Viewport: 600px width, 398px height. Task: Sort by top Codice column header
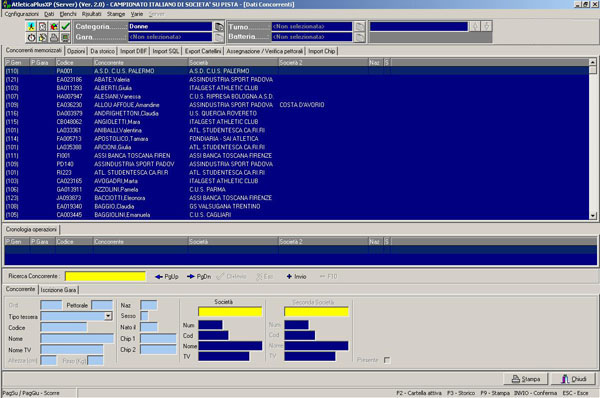pos(74,62)
